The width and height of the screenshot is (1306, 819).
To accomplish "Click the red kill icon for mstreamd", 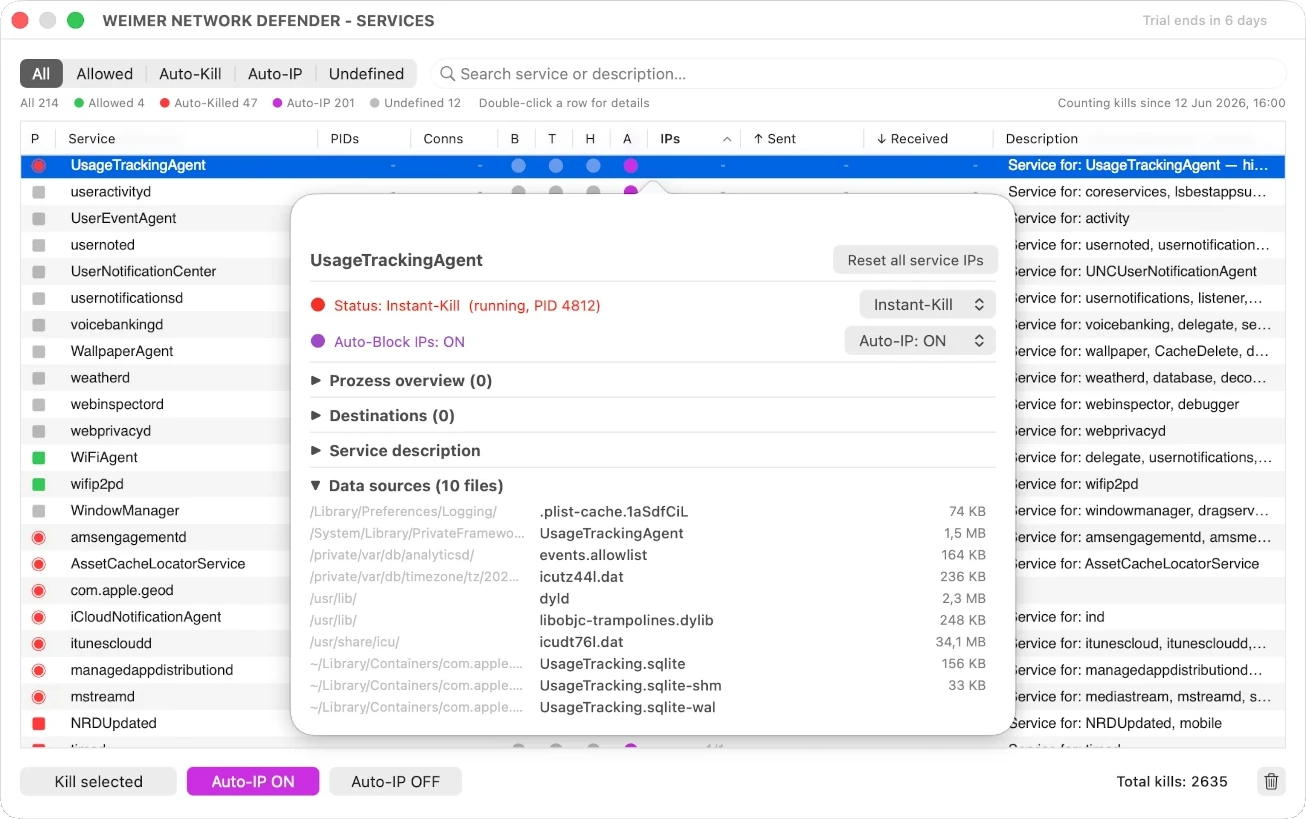I will (x=39, y=697).
